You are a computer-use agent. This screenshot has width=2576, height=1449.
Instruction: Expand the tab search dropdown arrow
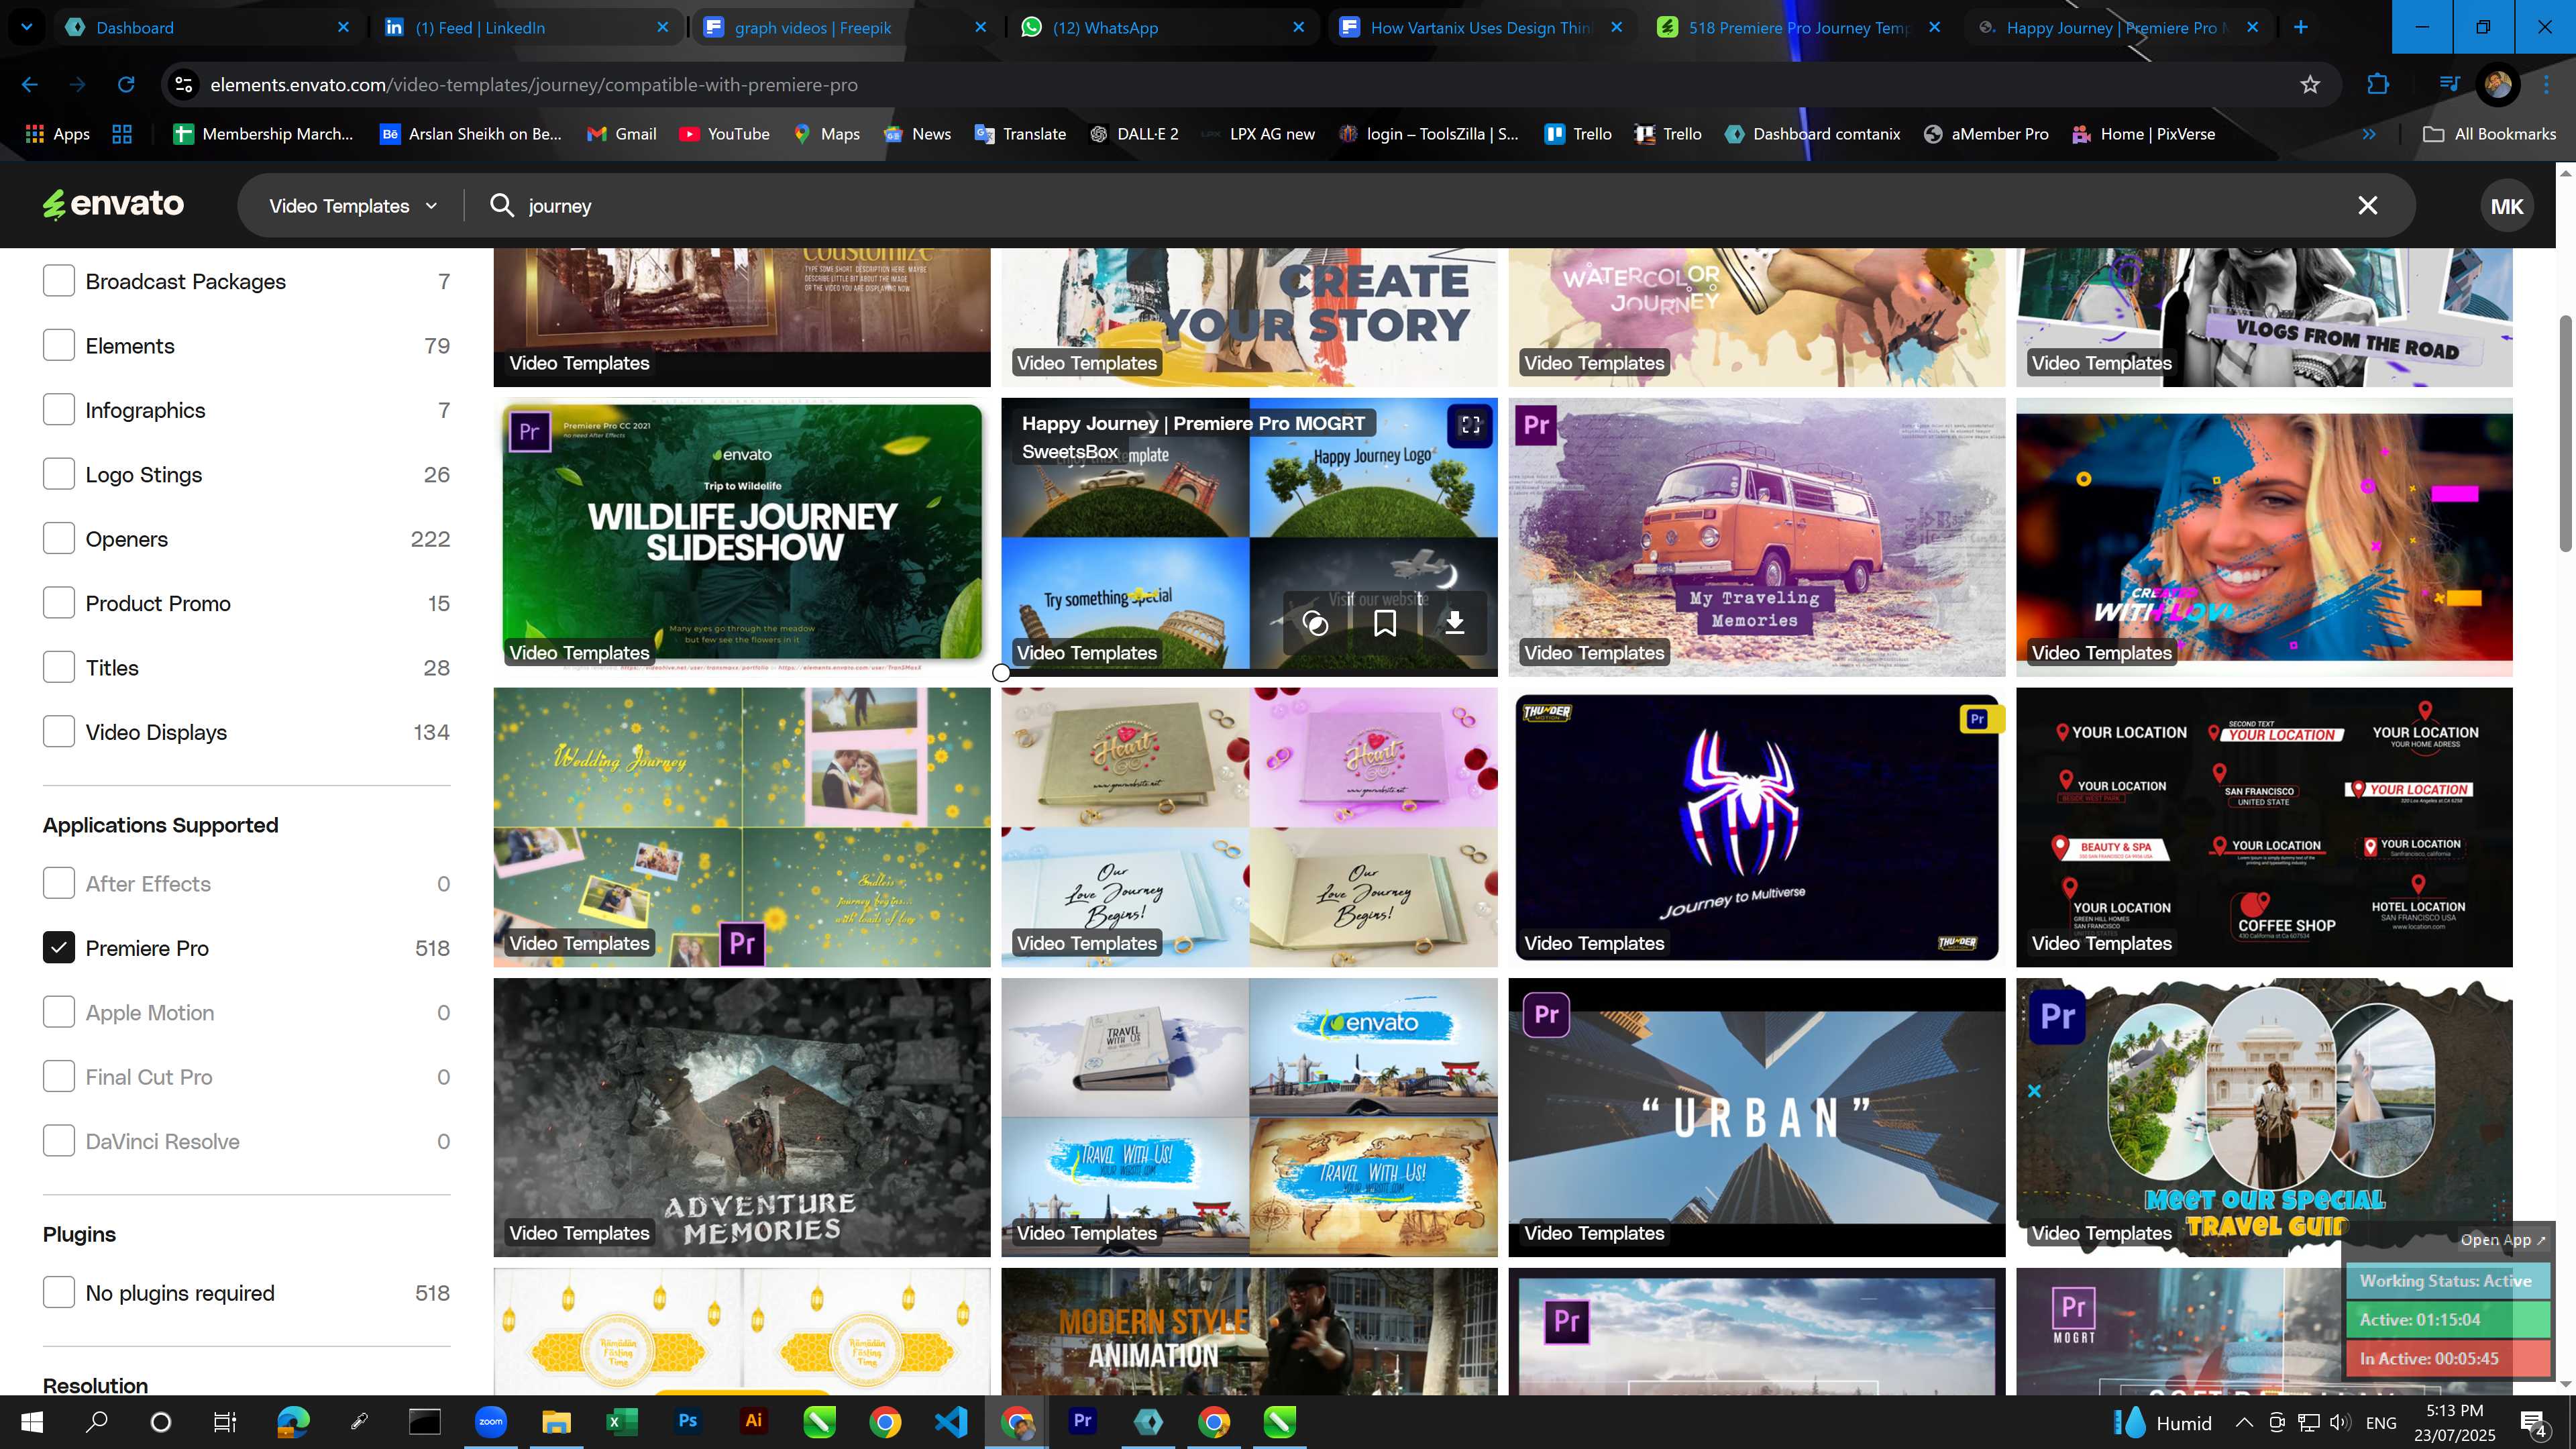coord(27,27)
